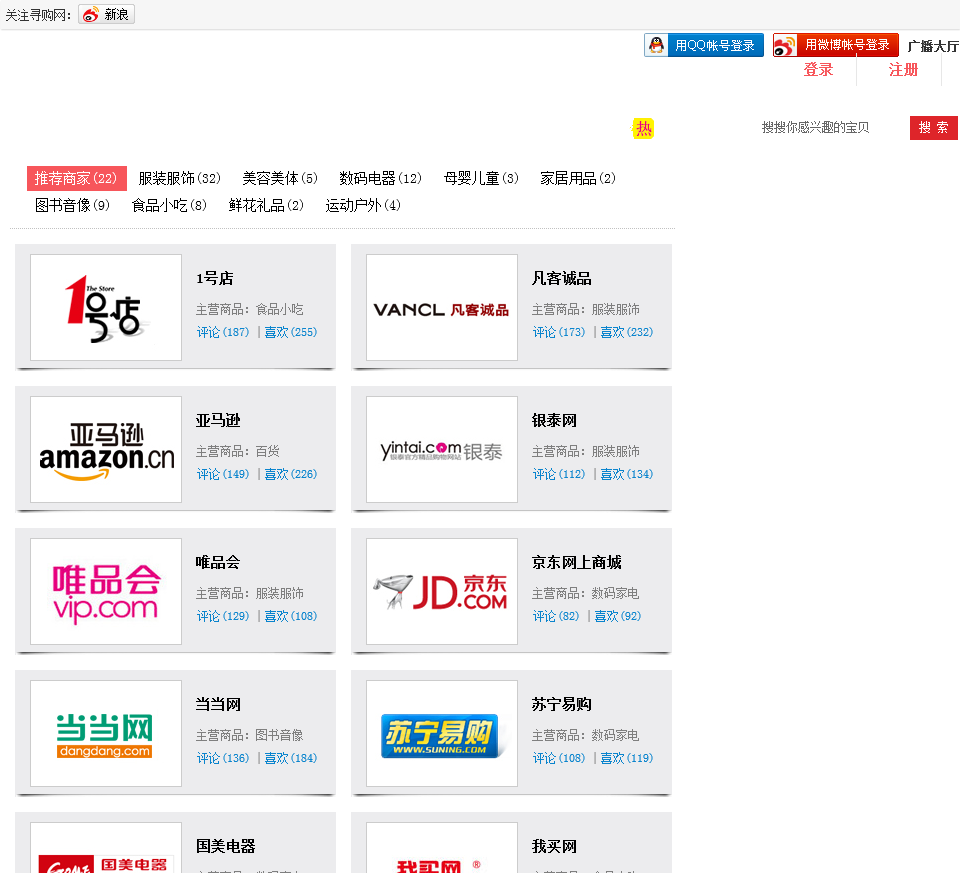Open the 唯品会 vip.com logo thumbnail
This screenshot has height=873, width=960.
coord(106,591)
